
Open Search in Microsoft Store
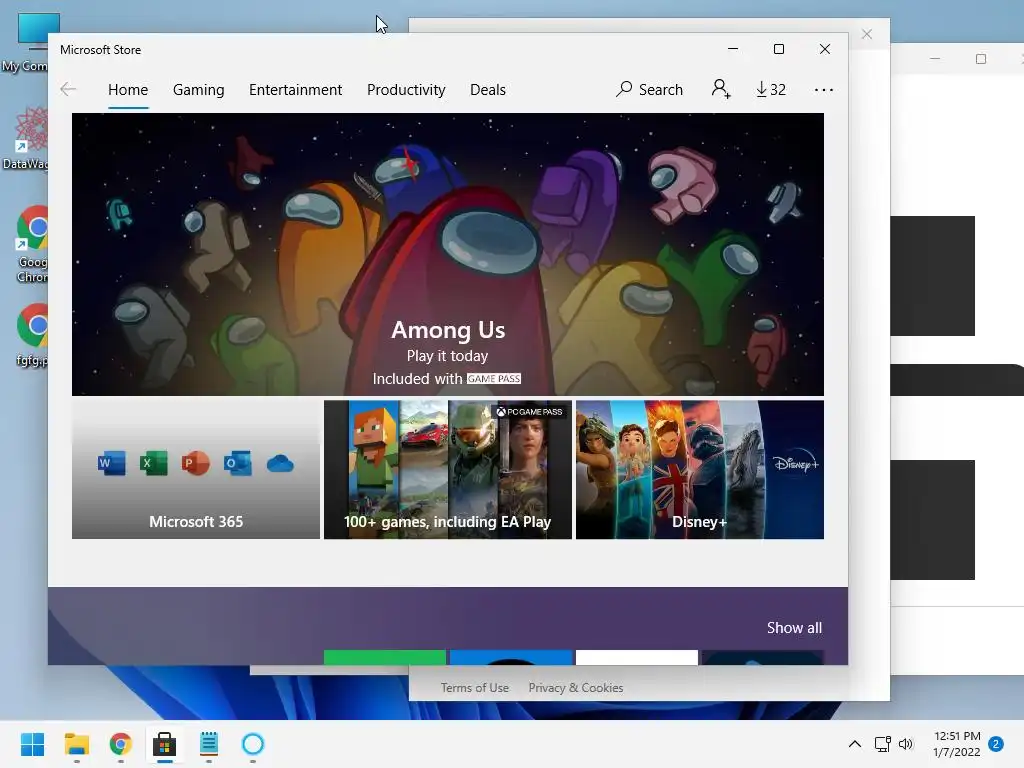(x=649, y=89)
